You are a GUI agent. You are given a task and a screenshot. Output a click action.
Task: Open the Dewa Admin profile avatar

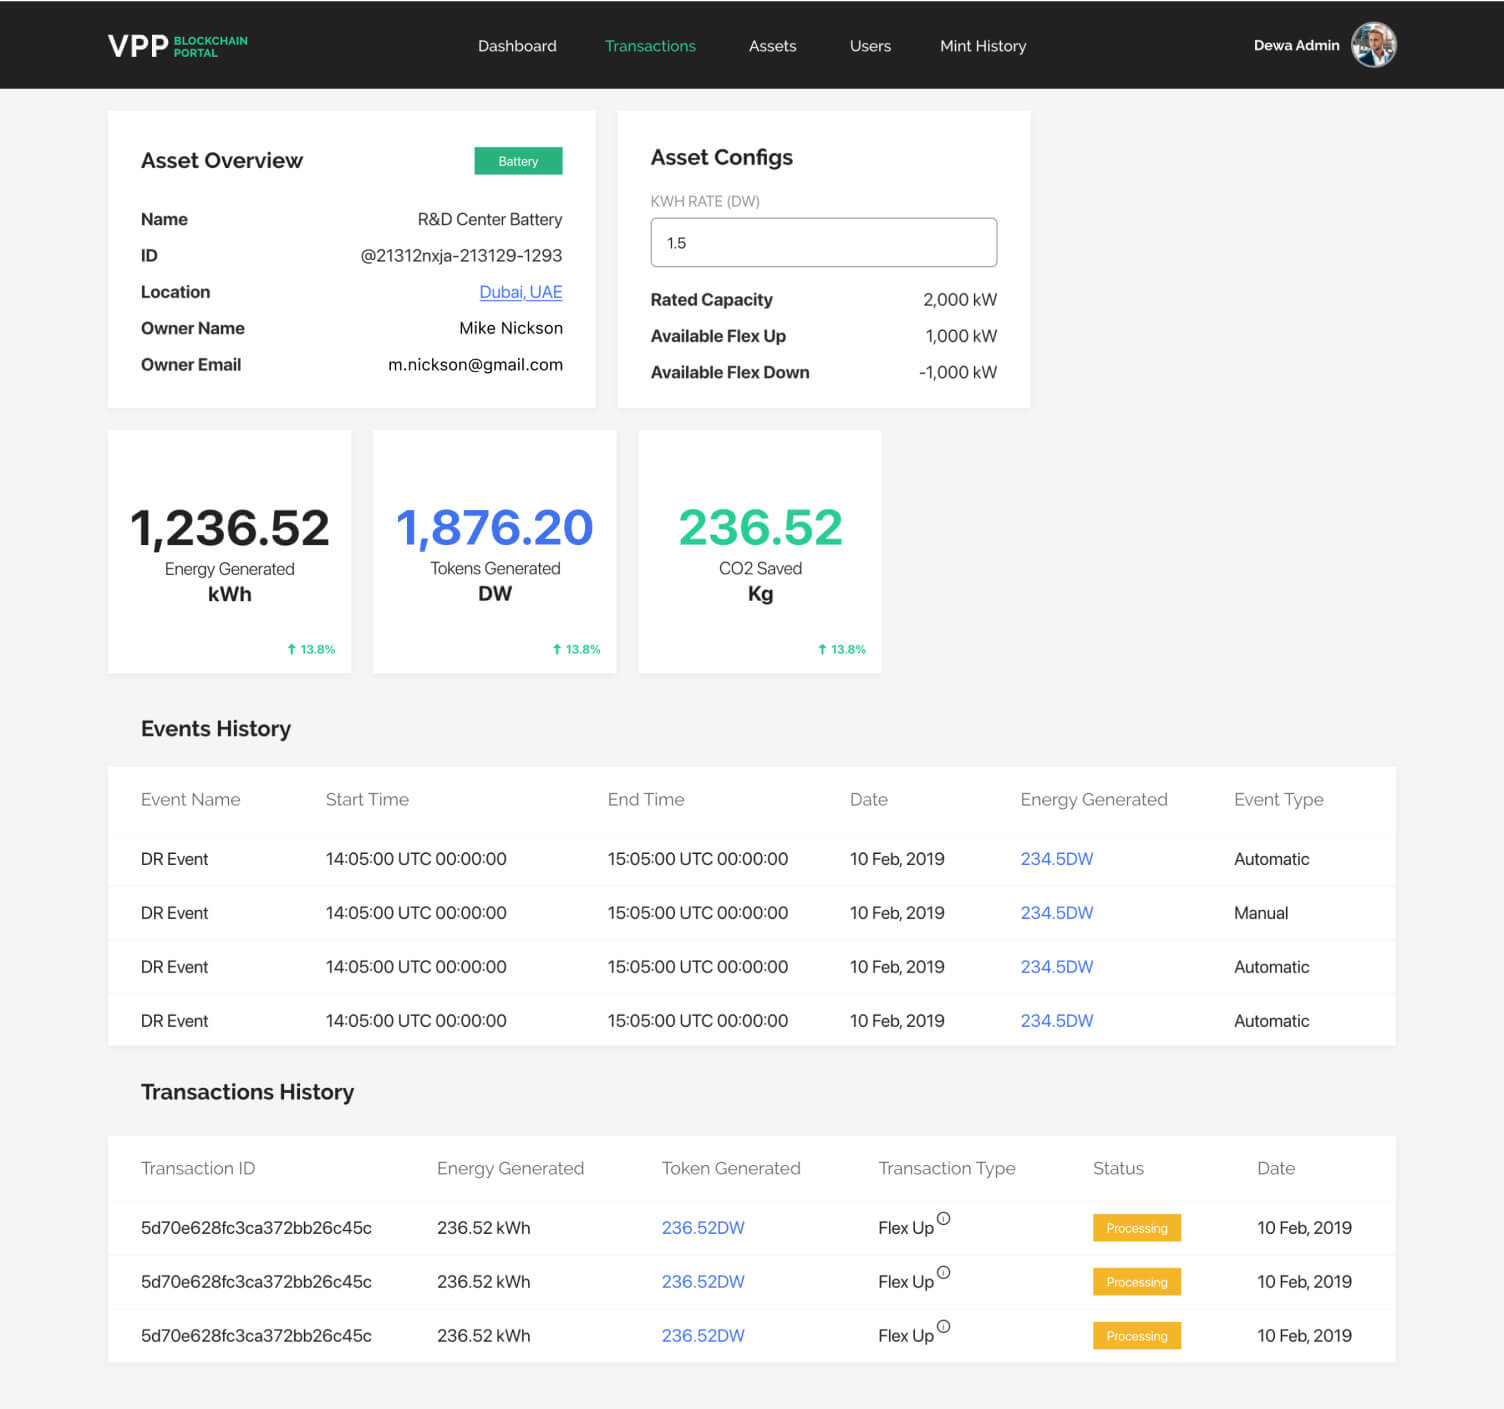click(x=1373, y=45)
